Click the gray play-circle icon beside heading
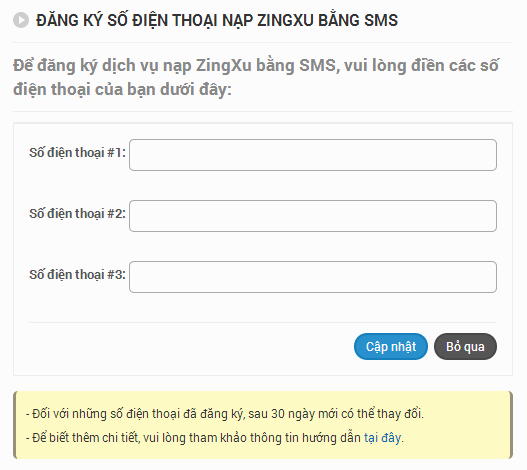 click(21, 20)
